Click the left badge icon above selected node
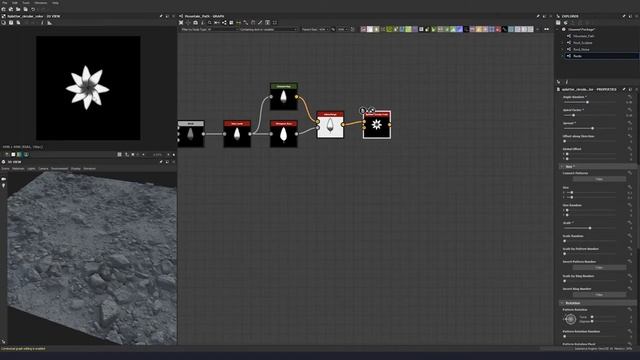640x360 pixels. pos(362,111)
